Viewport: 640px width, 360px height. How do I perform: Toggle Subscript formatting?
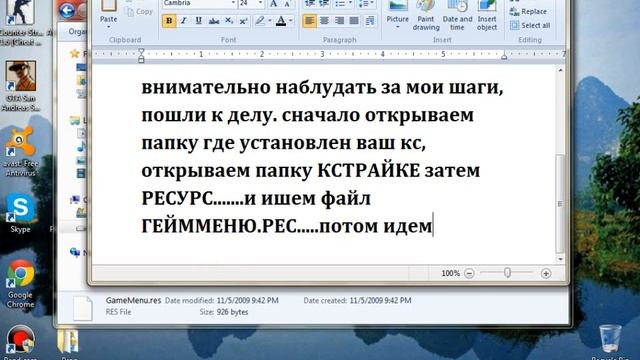[229, 21]
